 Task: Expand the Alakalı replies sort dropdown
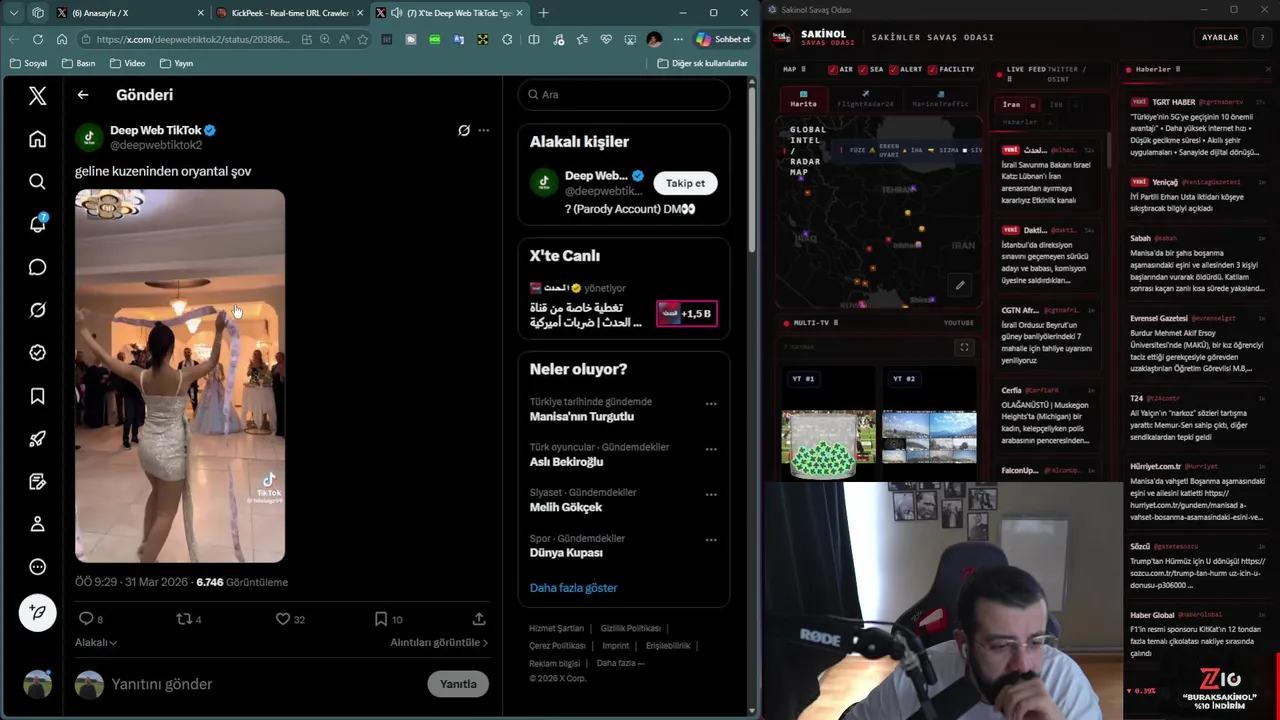[96, 642]
